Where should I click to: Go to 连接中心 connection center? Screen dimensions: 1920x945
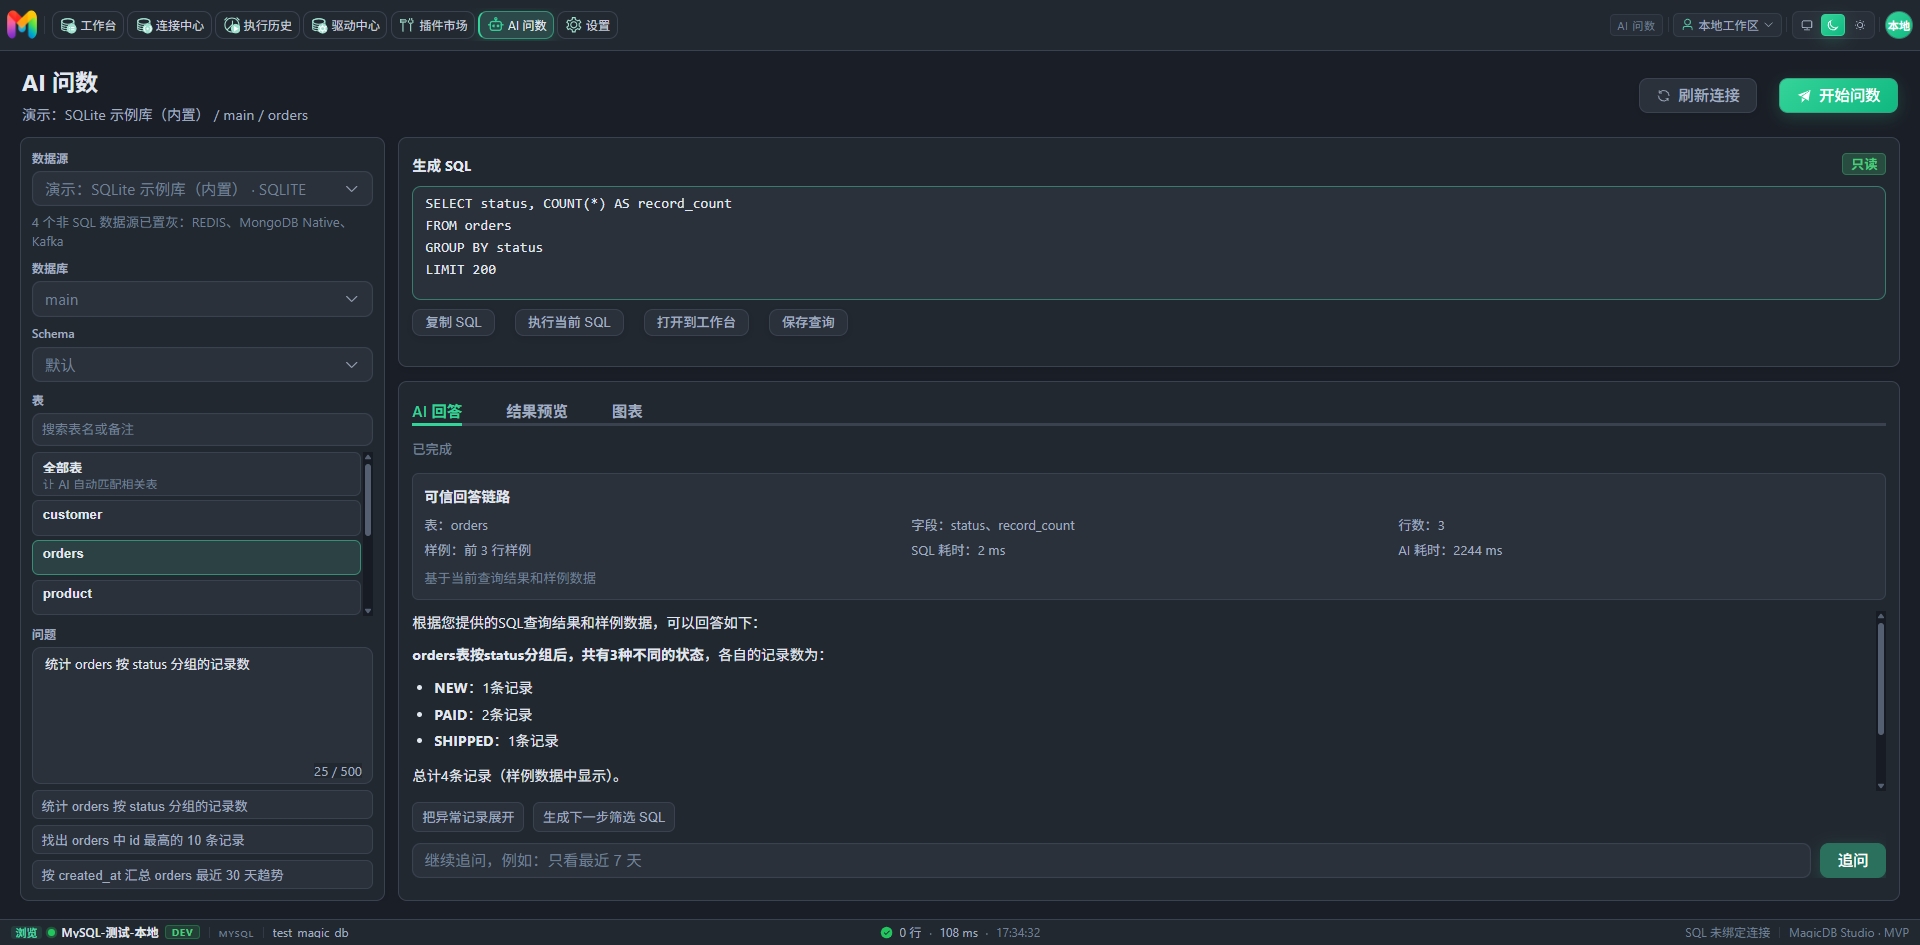[170, 25]
